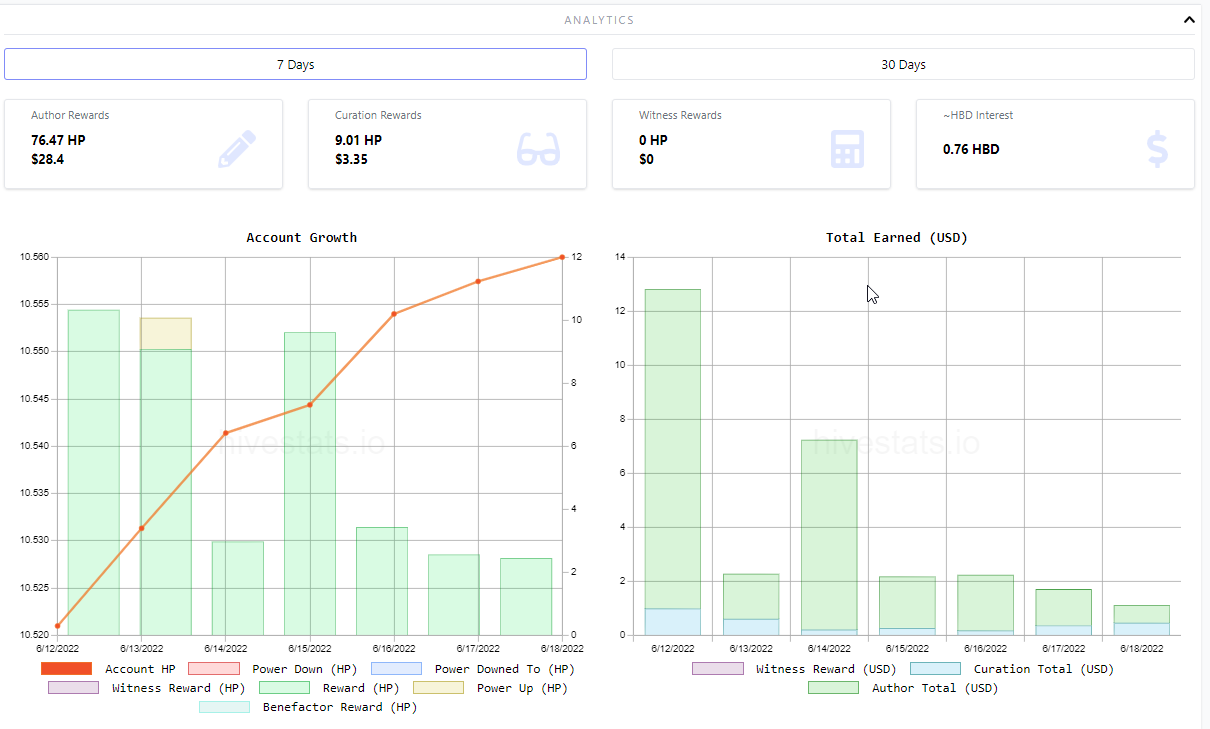Click the 6/16/2022 point on Account Growth line
The width and height of the screenshot is (1210, 729).
click(394, 314)
